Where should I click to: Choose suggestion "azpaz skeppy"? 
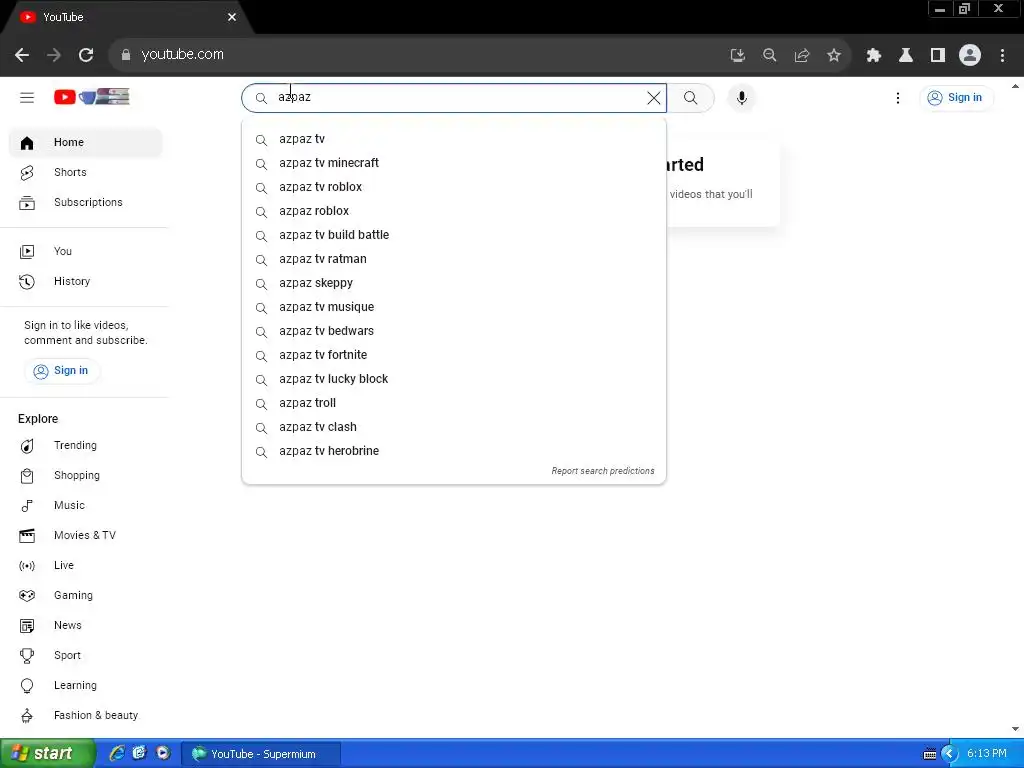click(x=454, y=283)
